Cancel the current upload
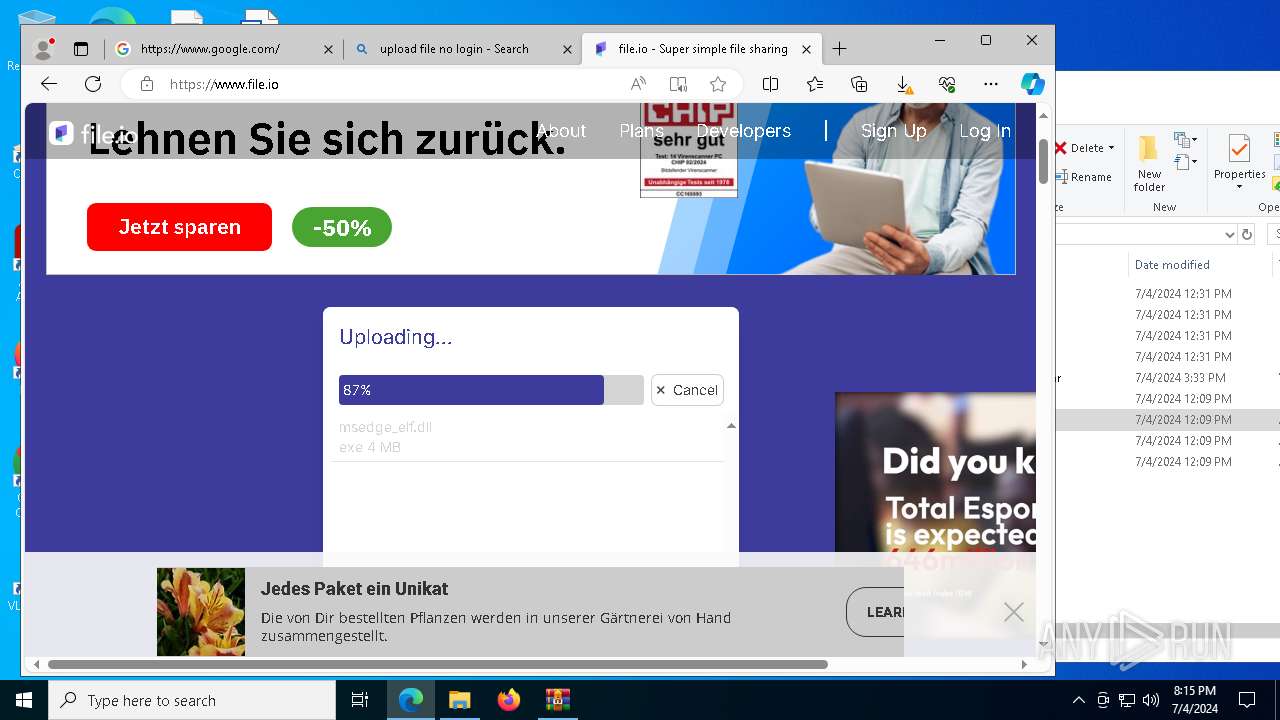Screen dimensions: 1280x720 pos(687,390)
